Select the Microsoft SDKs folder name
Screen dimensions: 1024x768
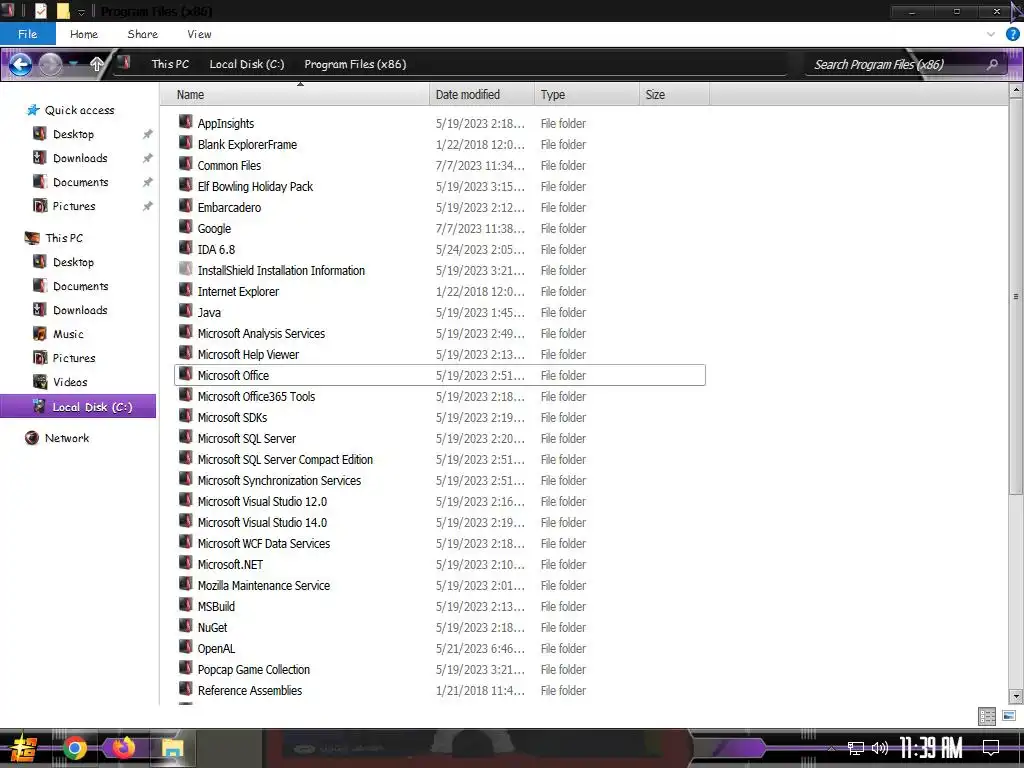pyautogui.click(x=232, y=417)
